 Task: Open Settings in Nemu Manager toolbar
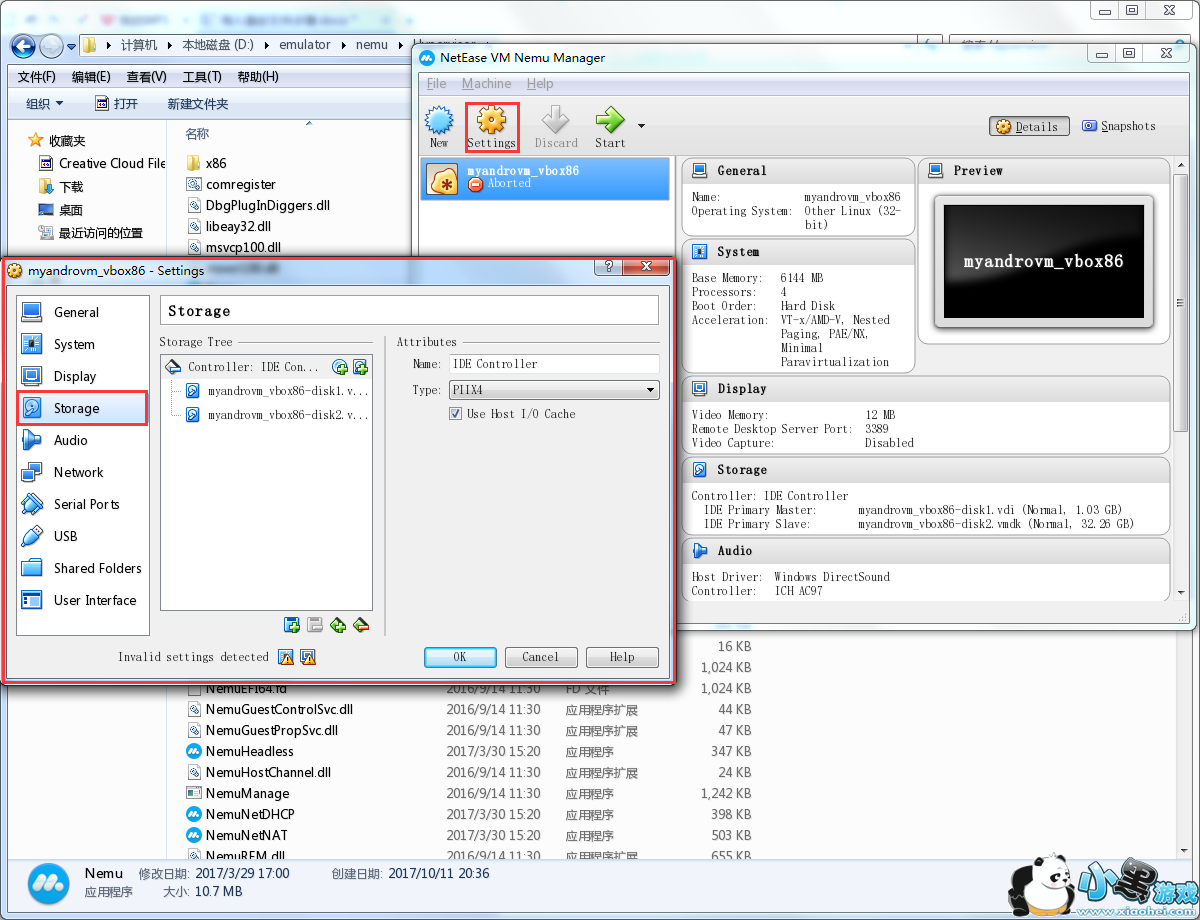click(x=491, y=127)
